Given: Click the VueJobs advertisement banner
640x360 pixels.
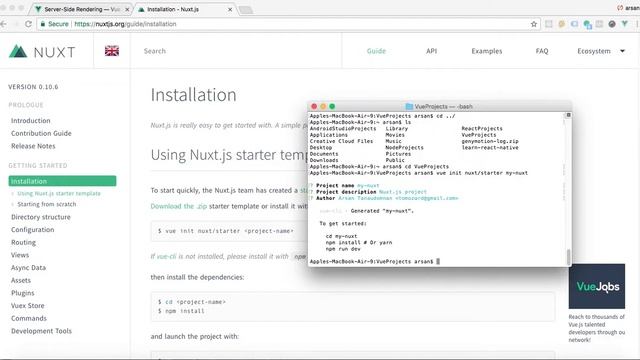Looking at the screenshot, I should click(x=597, y=286).
